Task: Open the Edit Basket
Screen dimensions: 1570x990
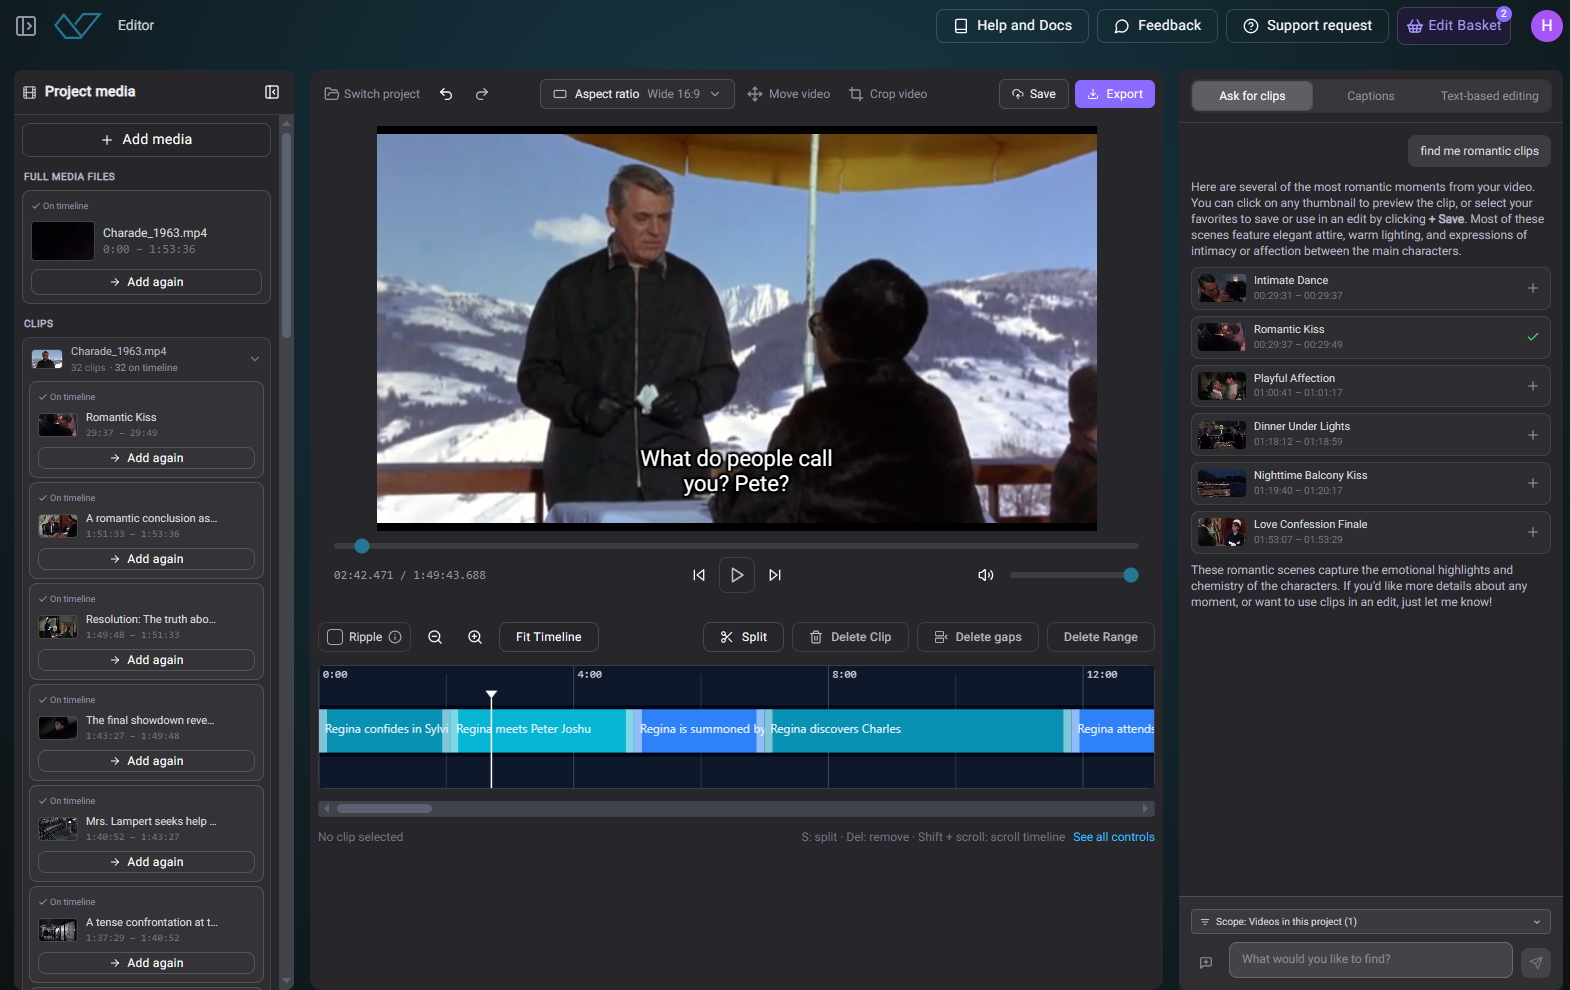Action: [1454, 26]
